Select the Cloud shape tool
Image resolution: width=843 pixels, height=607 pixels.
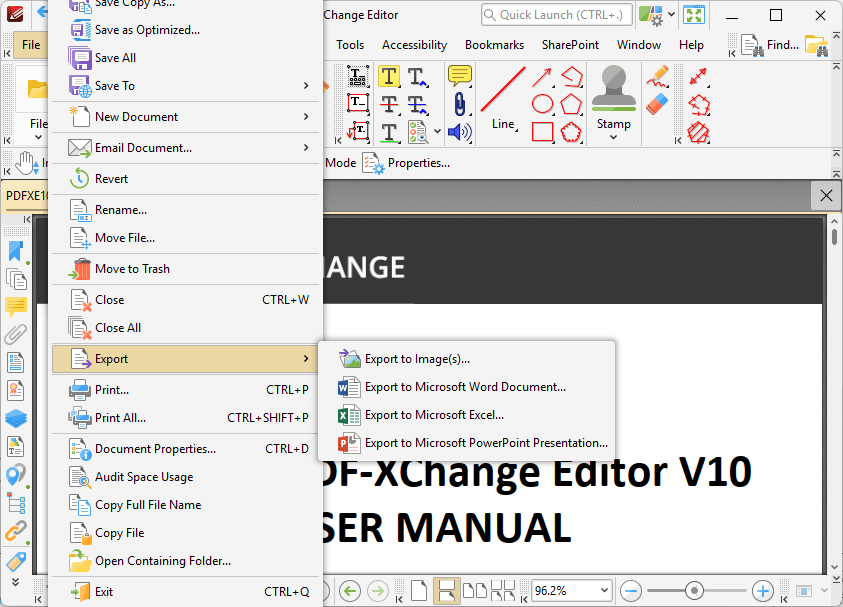(x=571, y=132)
